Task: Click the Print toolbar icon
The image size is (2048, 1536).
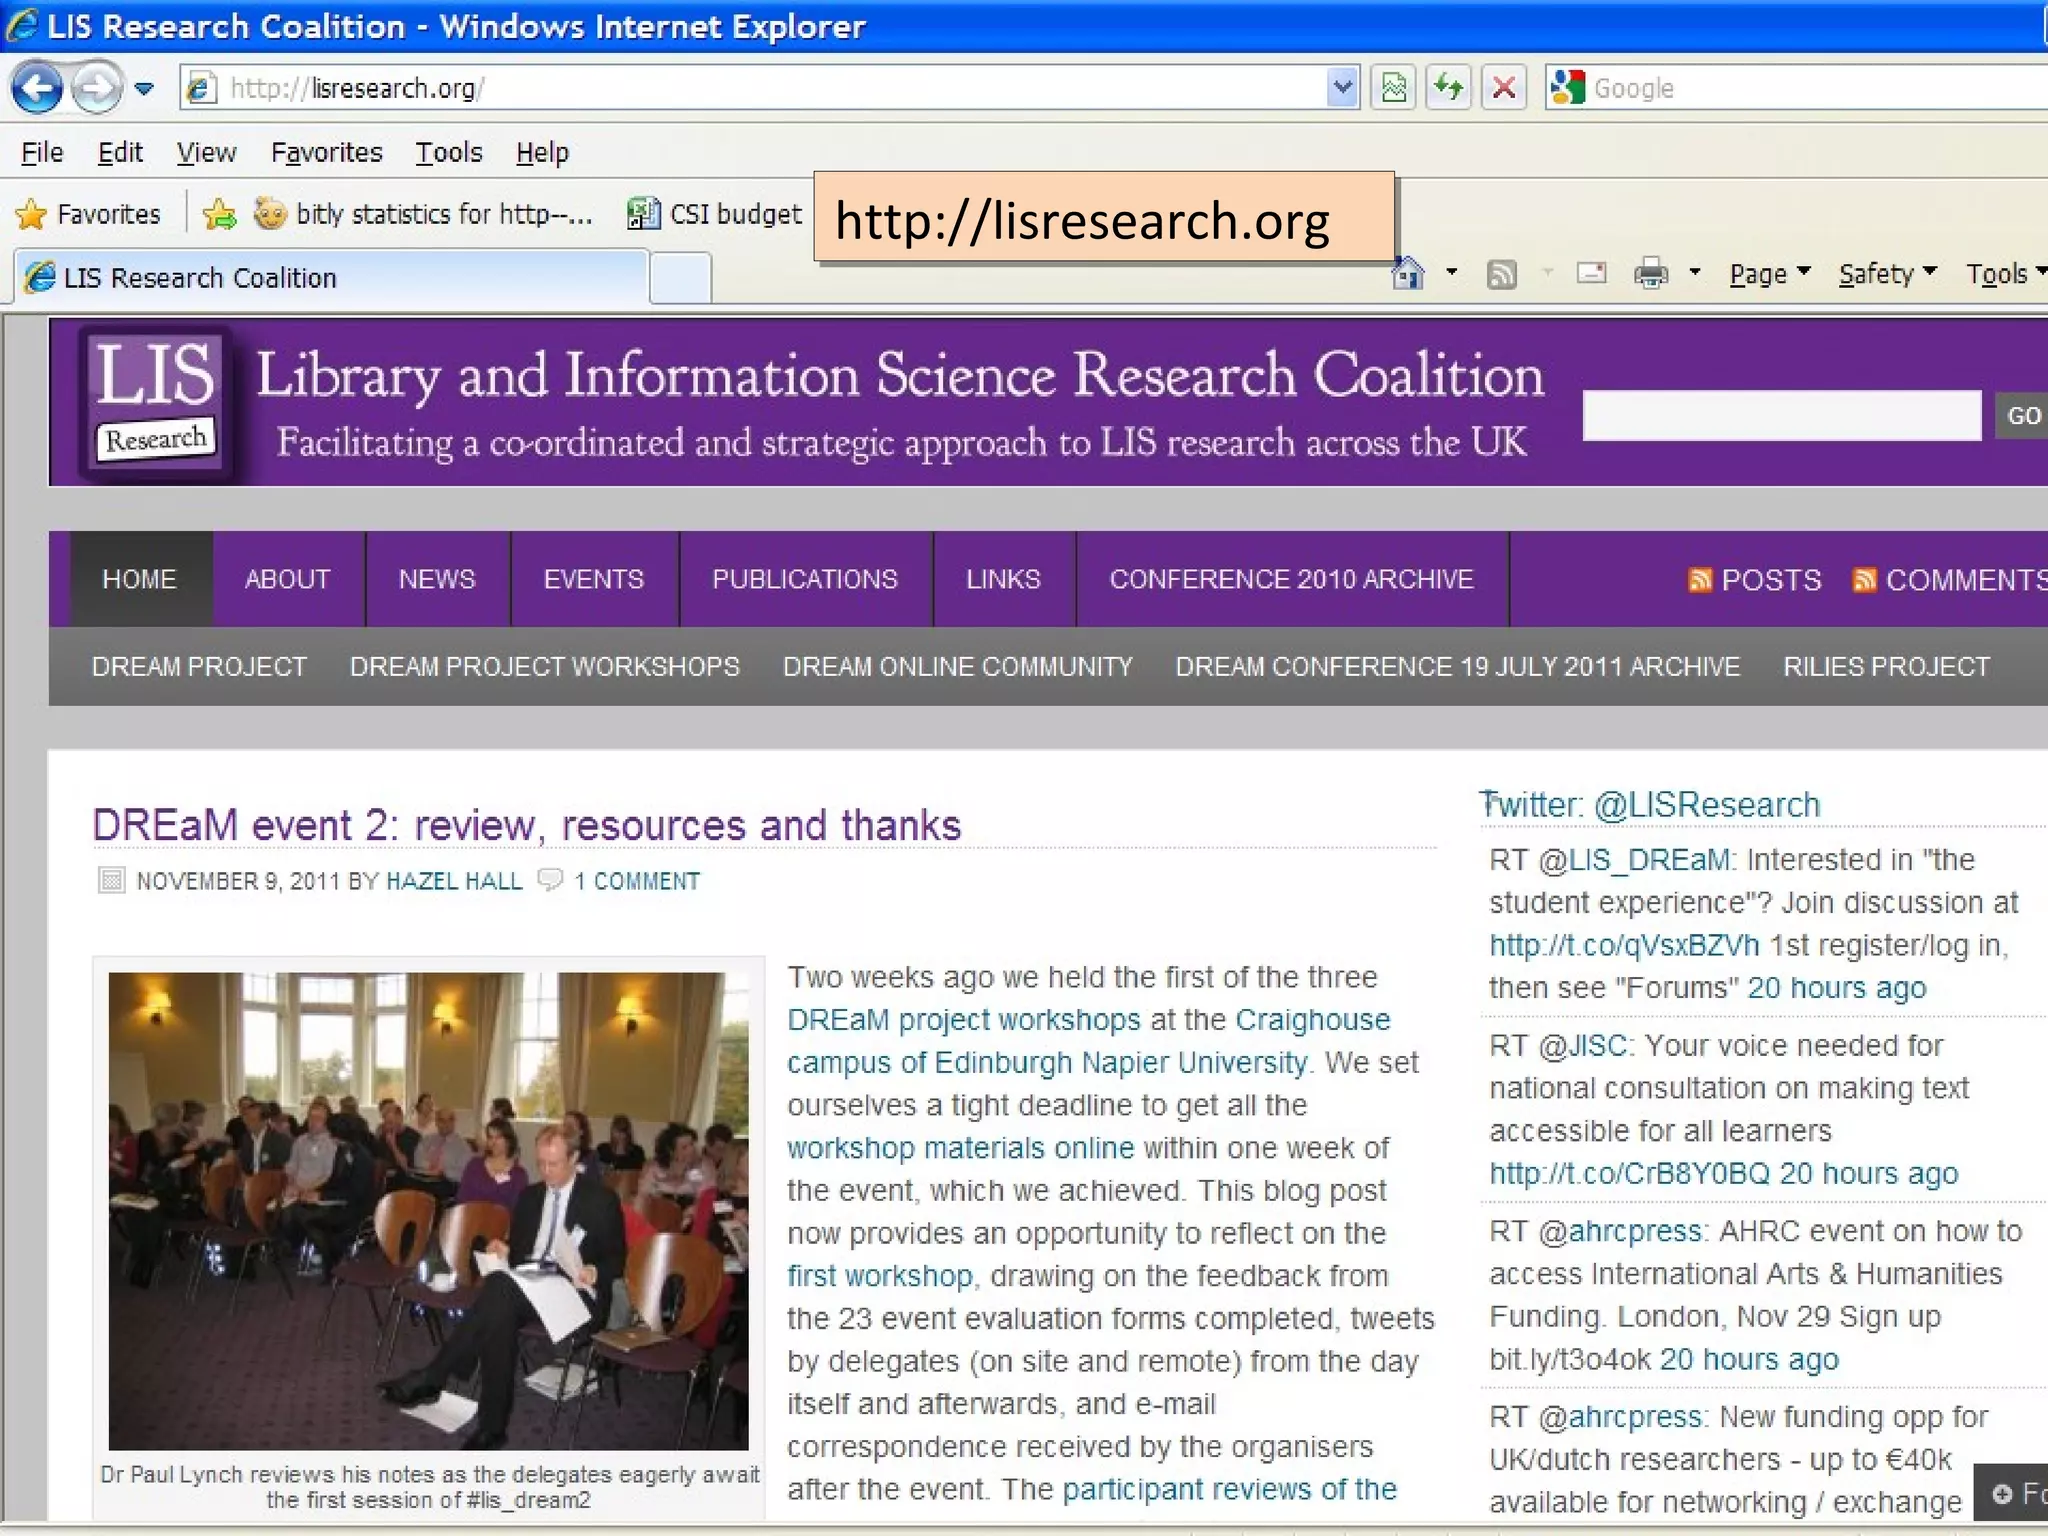Action: coord(1650,273)
